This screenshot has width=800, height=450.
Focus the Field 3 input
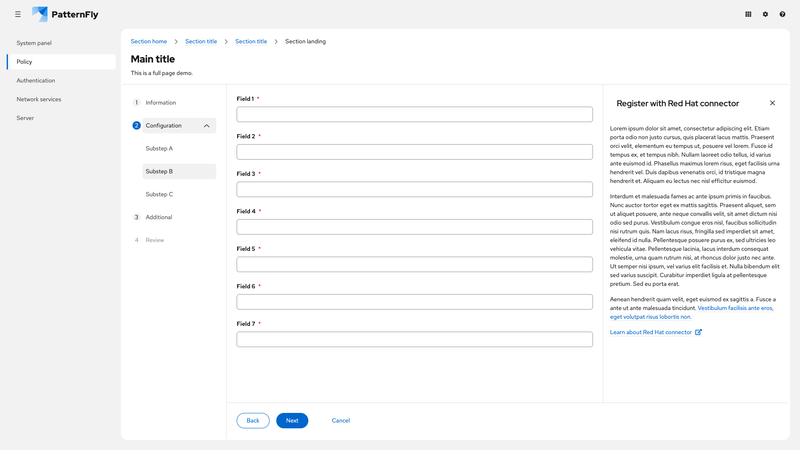pyautogui.click(x=414, y=189)
